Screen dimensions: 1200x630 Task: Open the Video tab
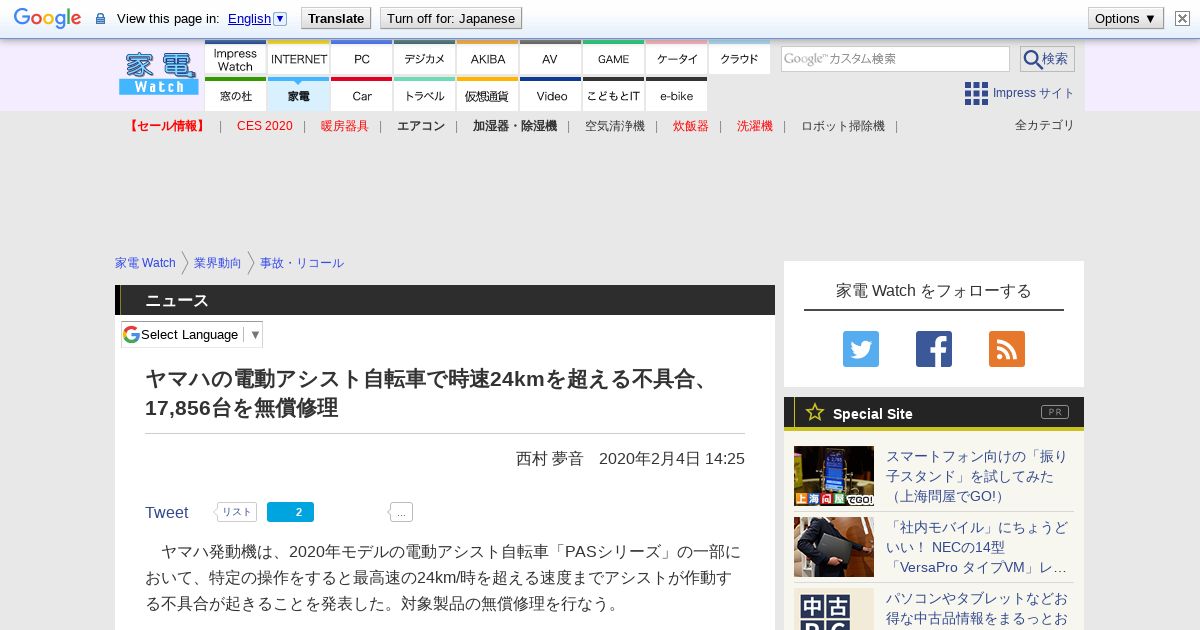pos(550,95)
